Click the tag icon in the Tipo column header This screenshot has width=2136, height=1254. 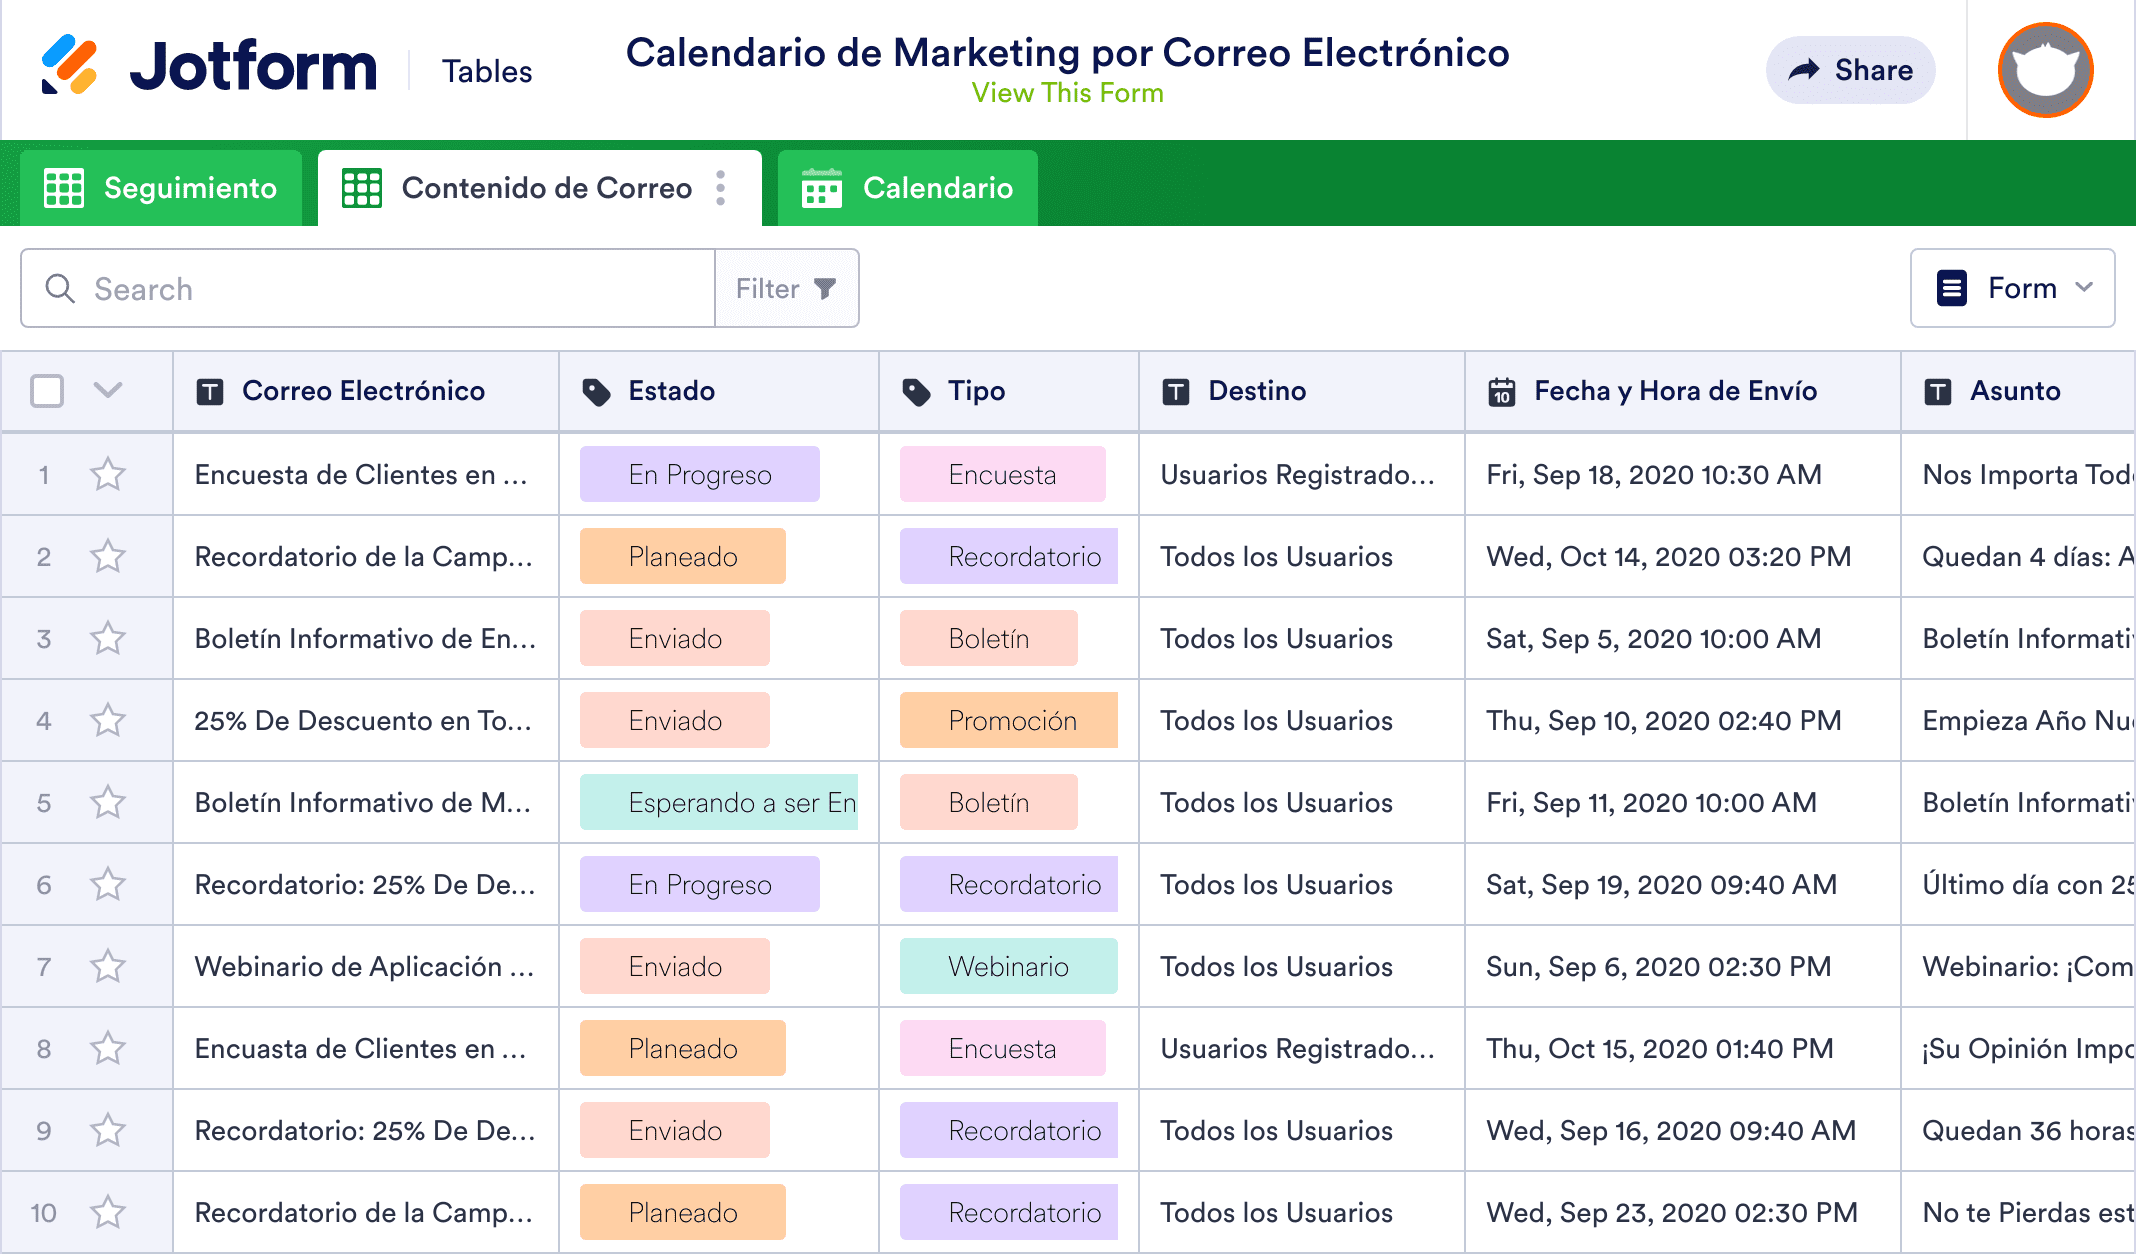tap(917, 391)
